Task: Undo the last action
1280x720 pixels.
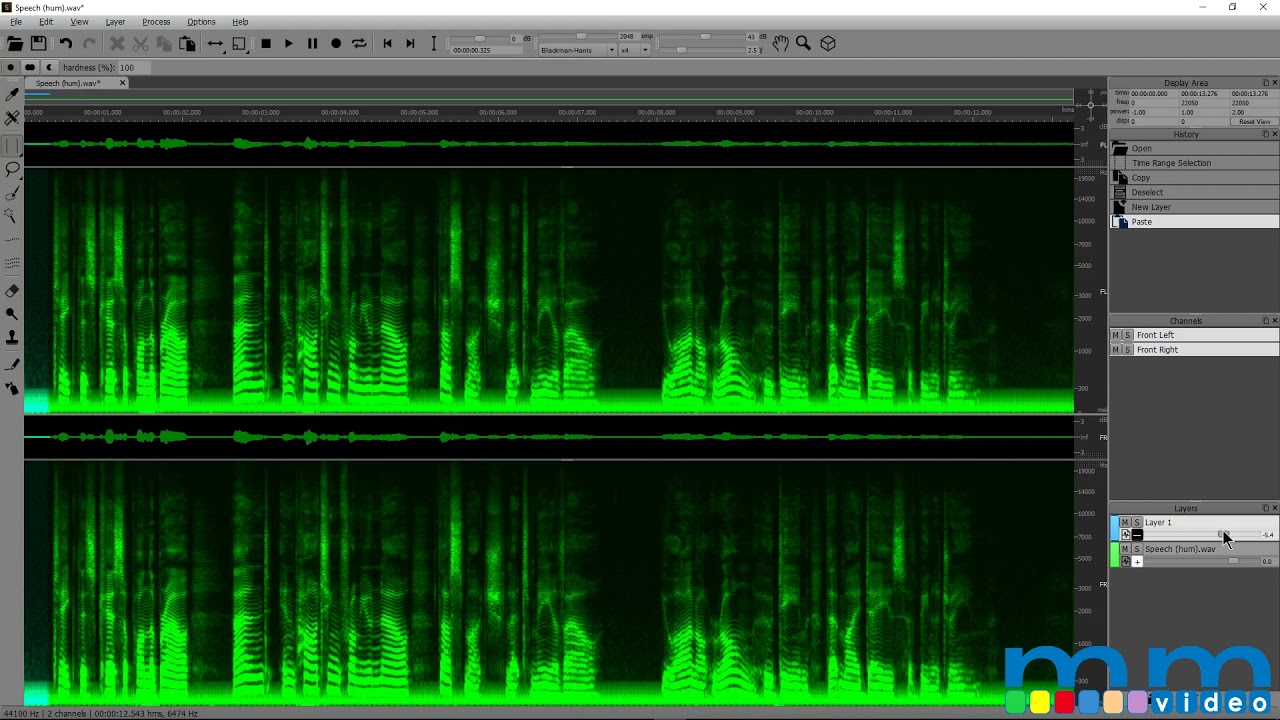Action: pos(65,43)
